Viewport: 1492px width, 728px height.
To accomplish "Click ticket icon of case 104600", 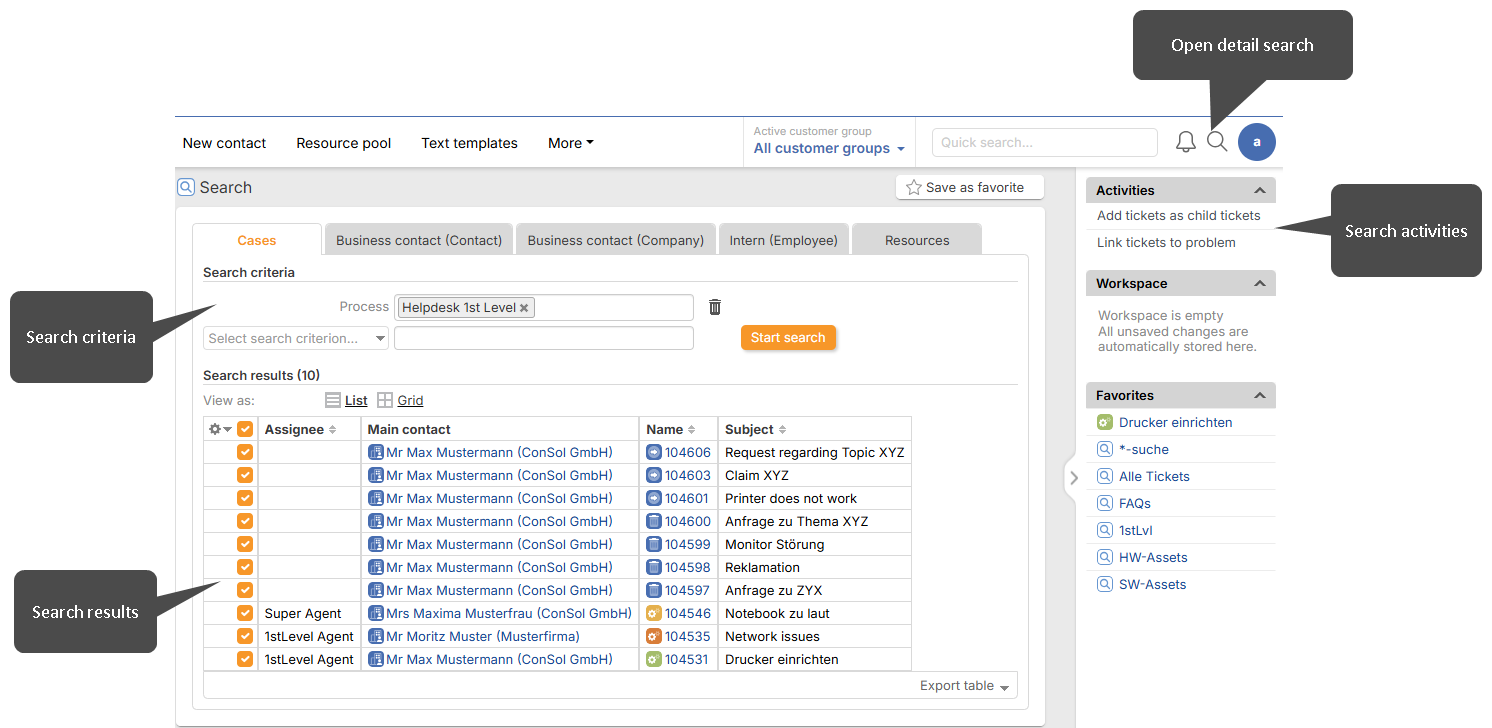I will (x=654, y=521).
